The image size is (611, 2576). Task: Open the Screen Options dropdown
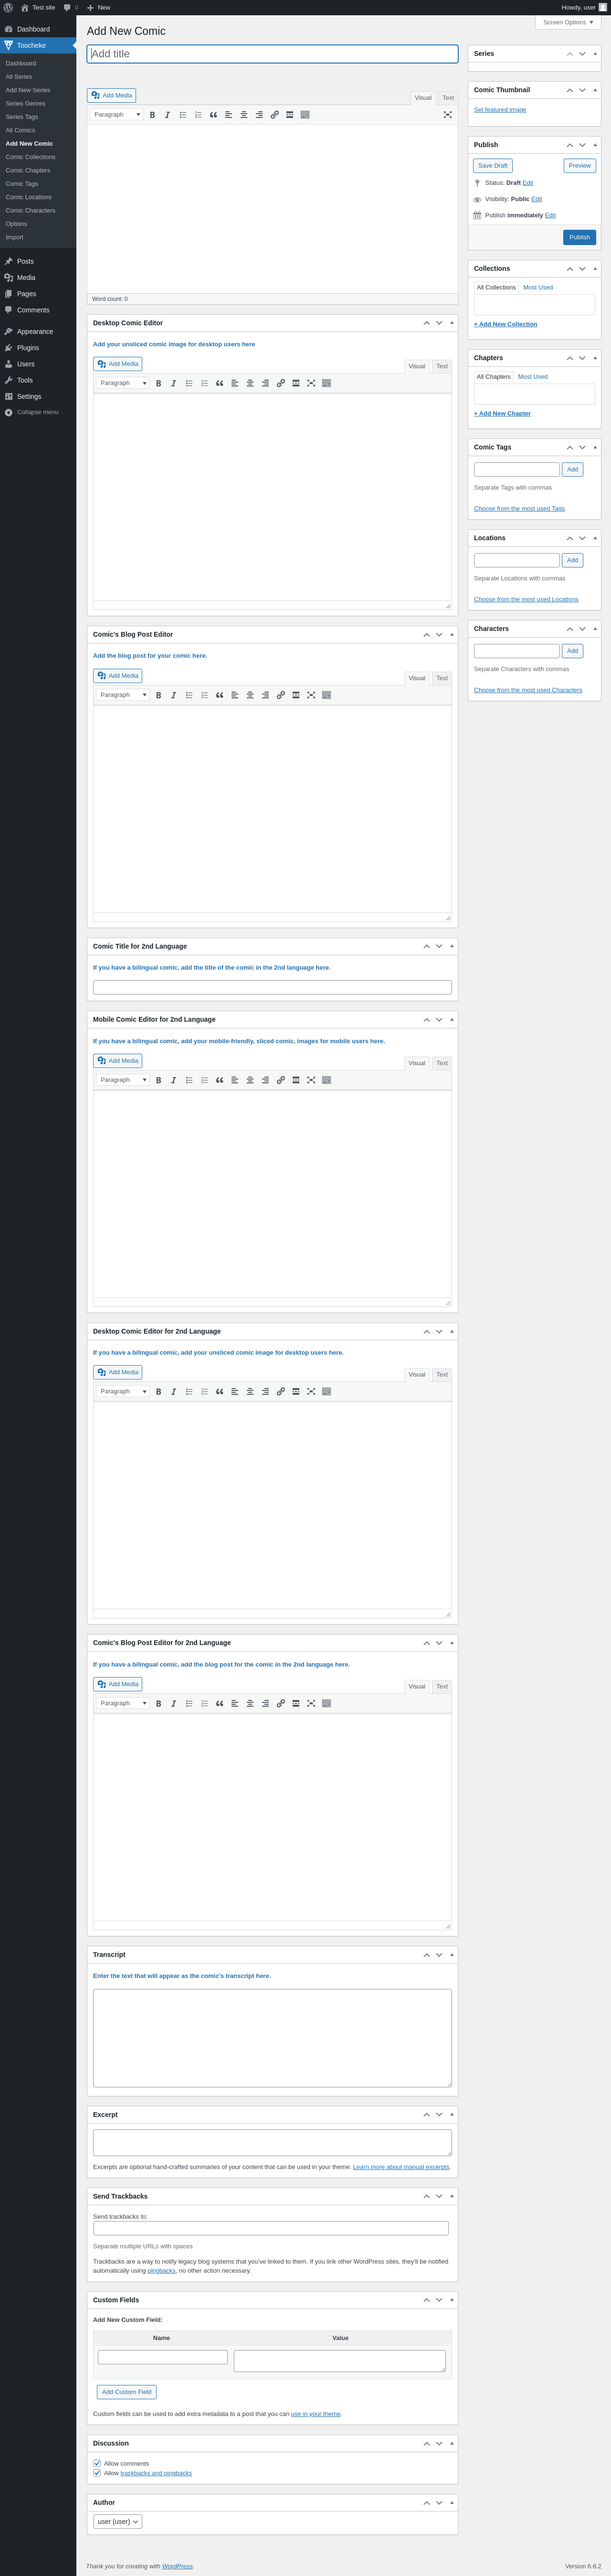tap(568, 22)
